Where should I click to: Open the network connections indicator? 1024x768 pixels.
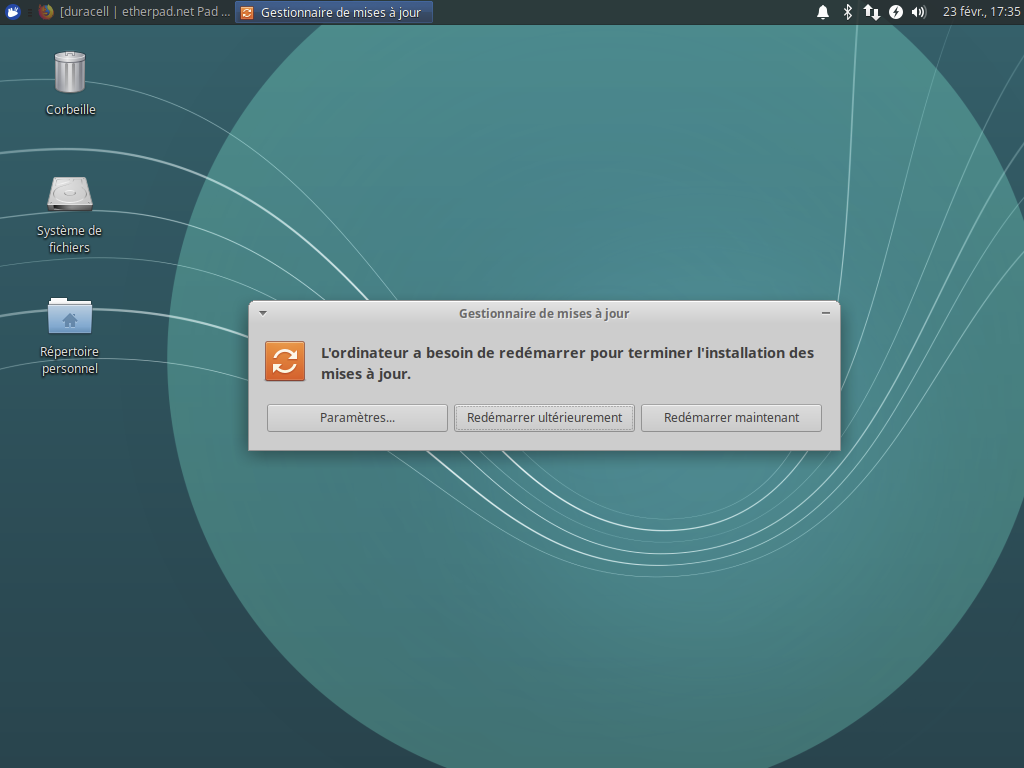tap(872, 12)
